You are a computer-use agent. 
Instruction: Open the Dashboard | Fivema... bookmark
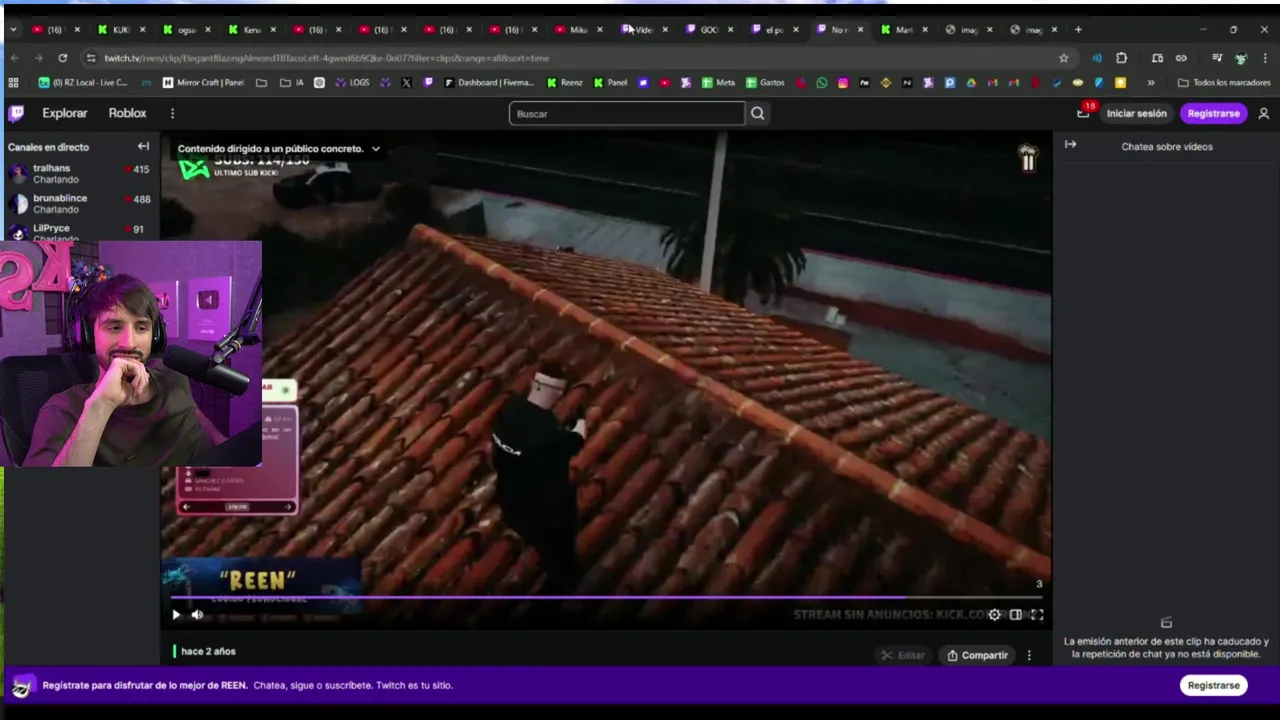tap(488, 83)
